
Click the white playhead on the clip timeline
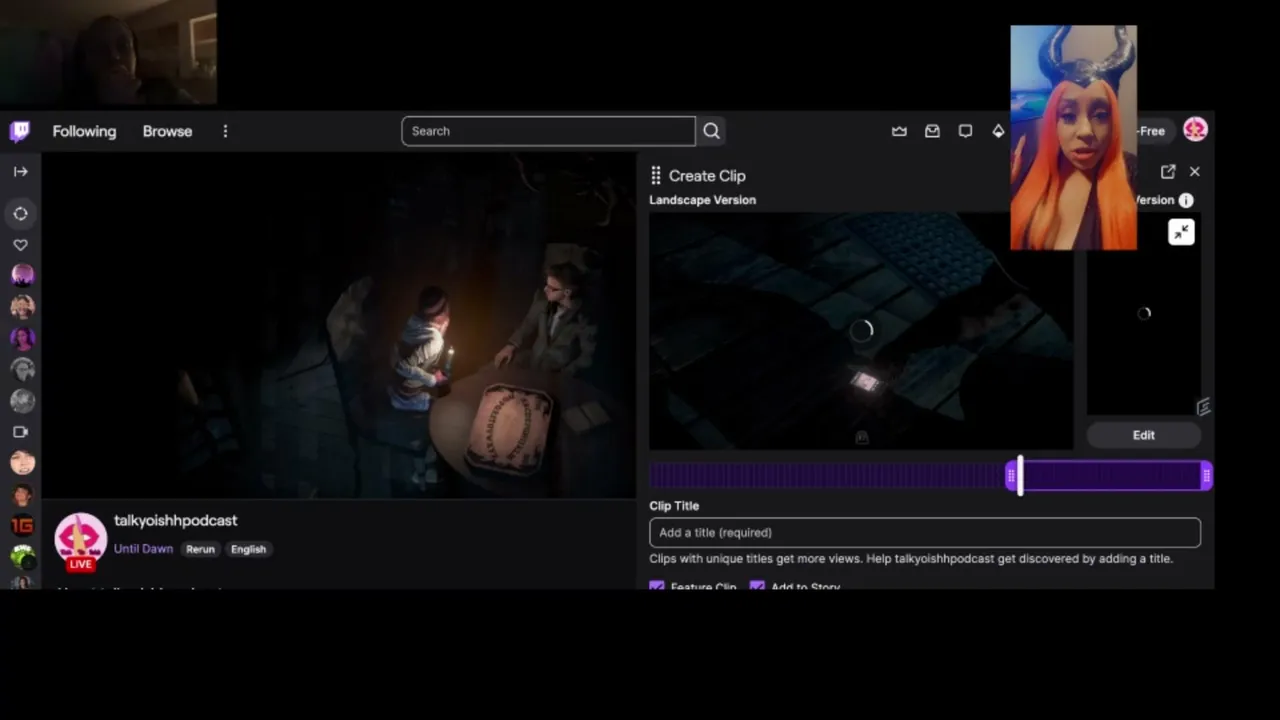pyautogui.click(x=1020, y=476)
